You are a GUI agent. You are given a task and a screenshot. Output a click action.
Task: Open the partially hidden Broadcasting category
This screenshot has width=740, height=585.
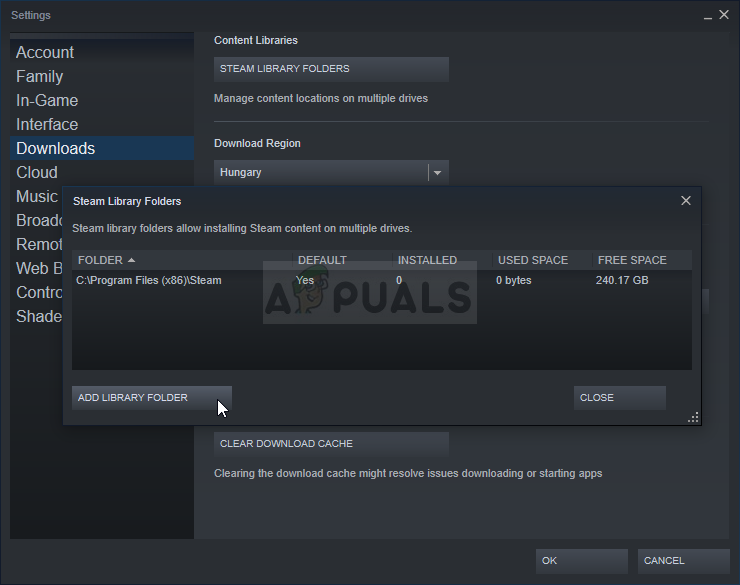[x=37, y=220]
